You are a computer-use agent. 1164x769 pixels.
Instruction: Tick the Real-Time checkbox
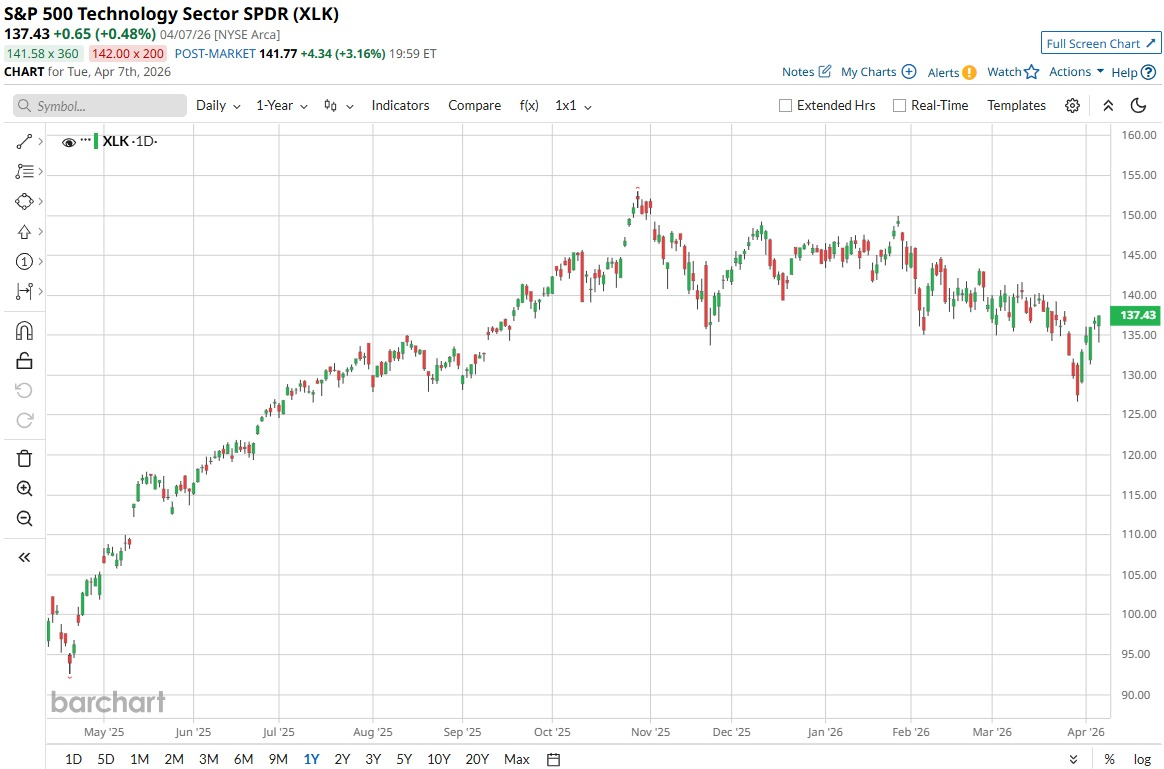(x=899, y=106)
